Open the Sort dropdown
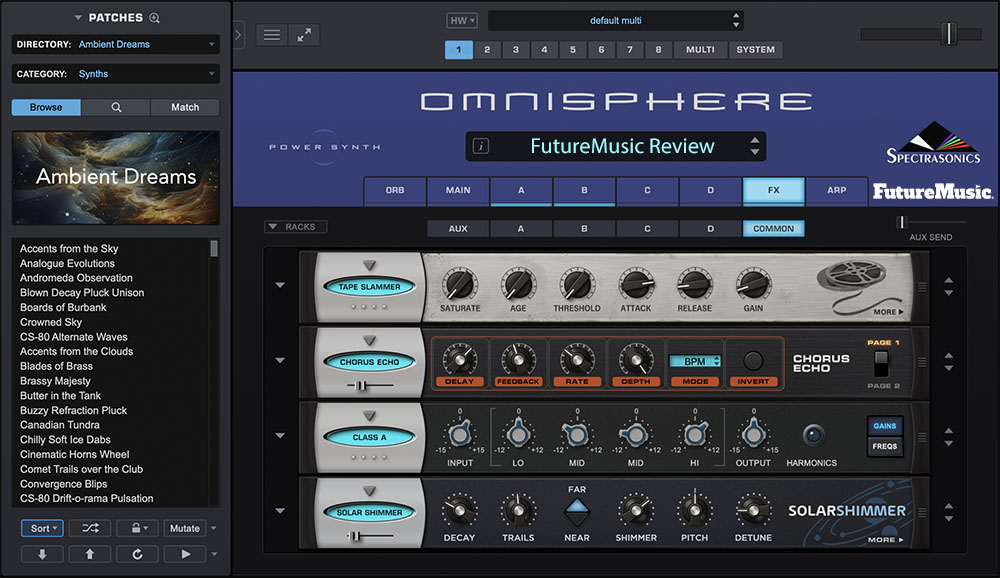This screenshot has width=1000, height=578. 43,528
